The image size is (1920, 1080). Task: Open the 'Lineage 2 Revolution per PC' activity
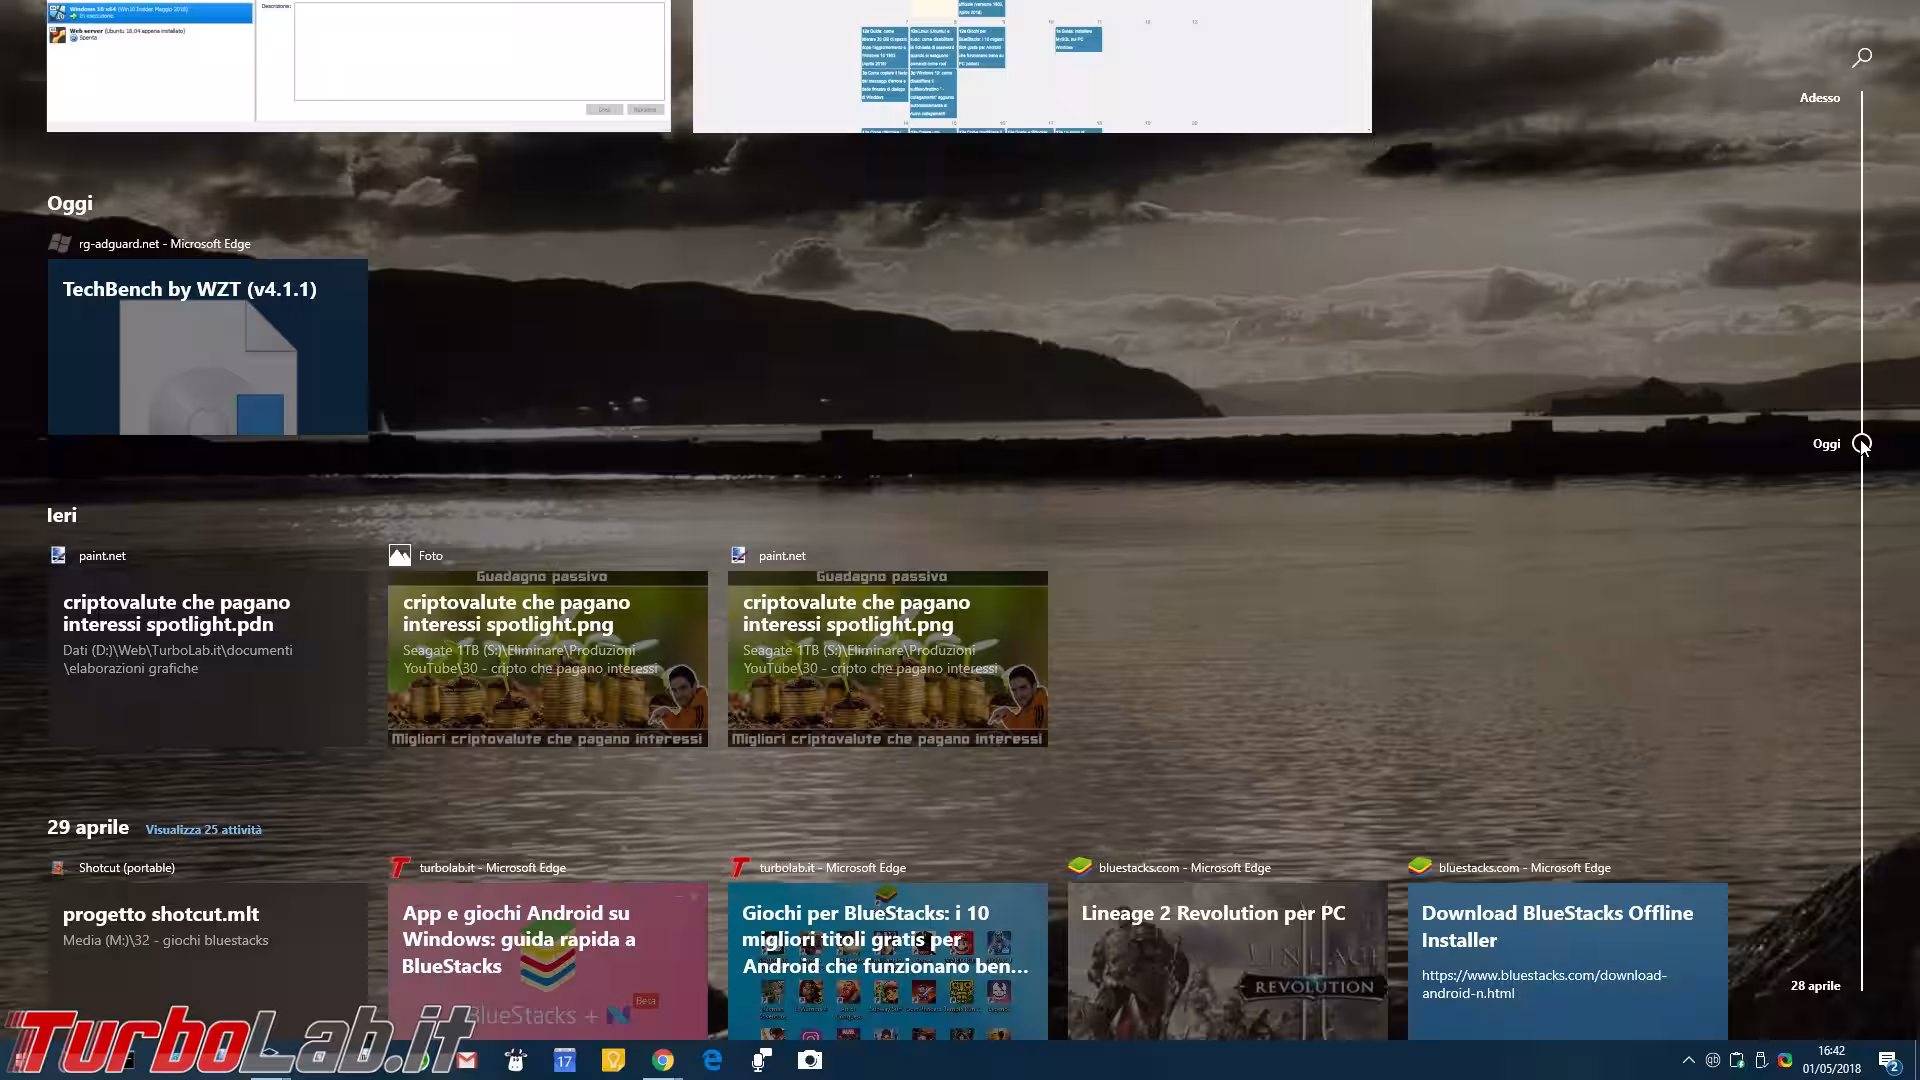point(1226,960)
